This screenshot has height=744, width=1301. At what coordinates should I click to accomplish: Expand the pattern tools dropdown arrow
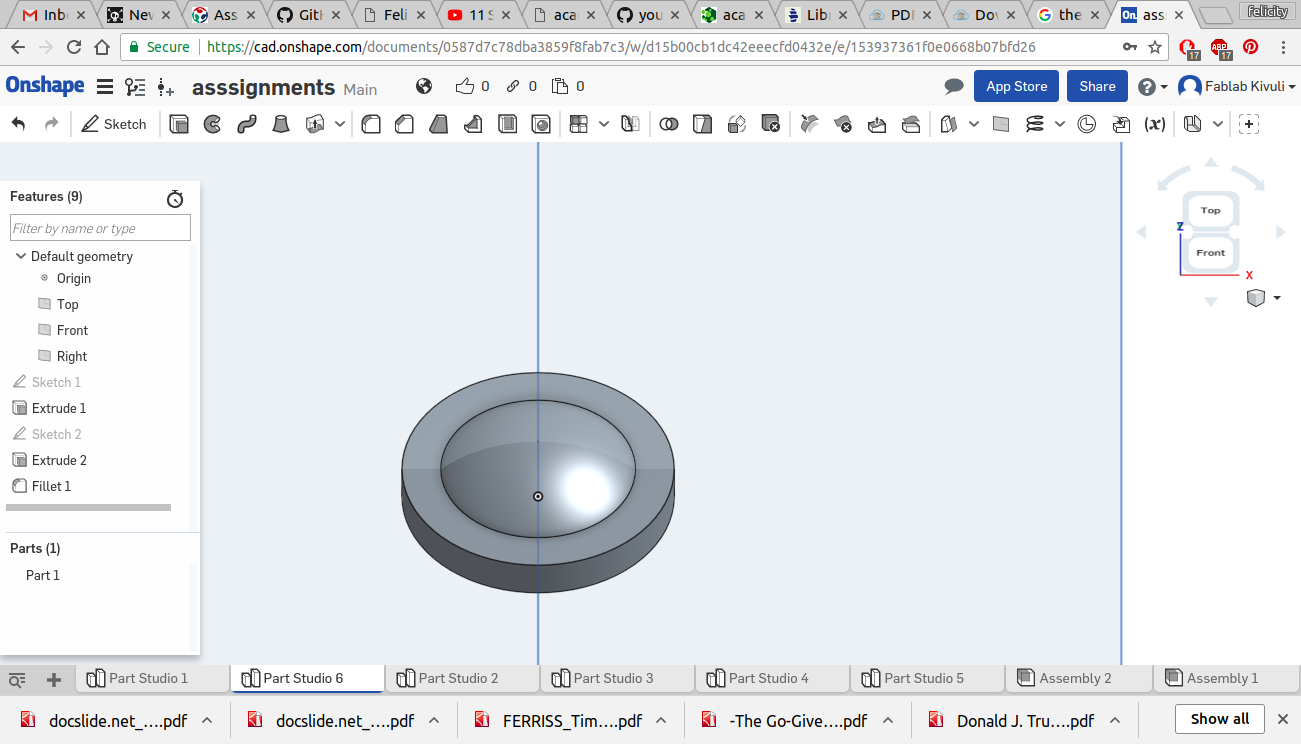(604, 124)
